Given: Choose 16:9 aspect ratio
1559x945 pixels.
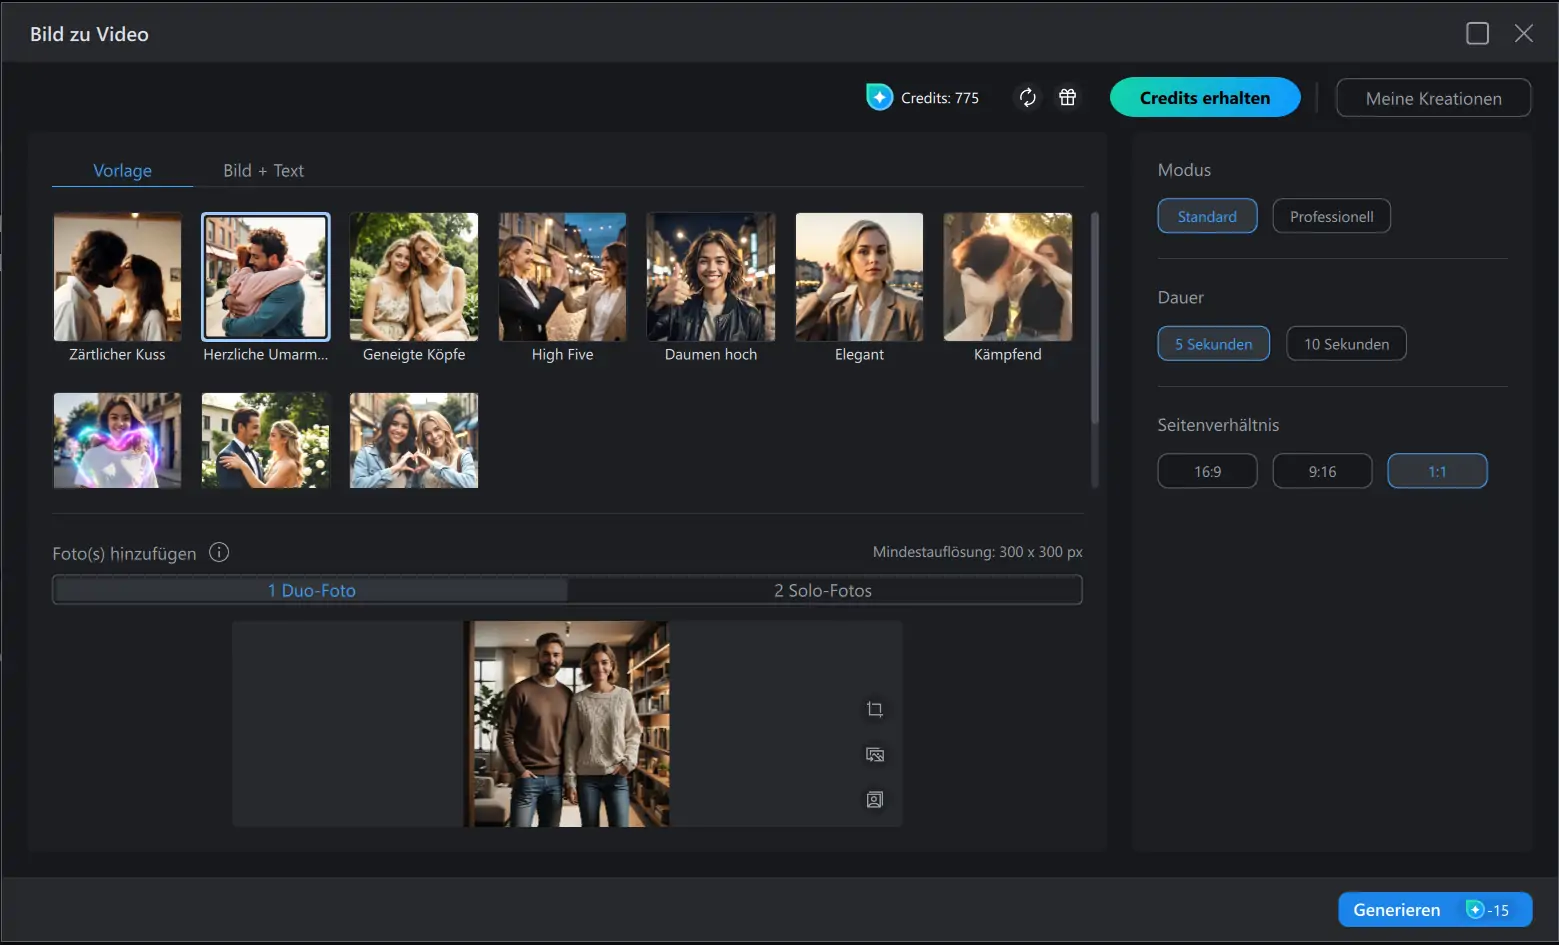Looking at the screenshot, I should [x=1207, y=471].
